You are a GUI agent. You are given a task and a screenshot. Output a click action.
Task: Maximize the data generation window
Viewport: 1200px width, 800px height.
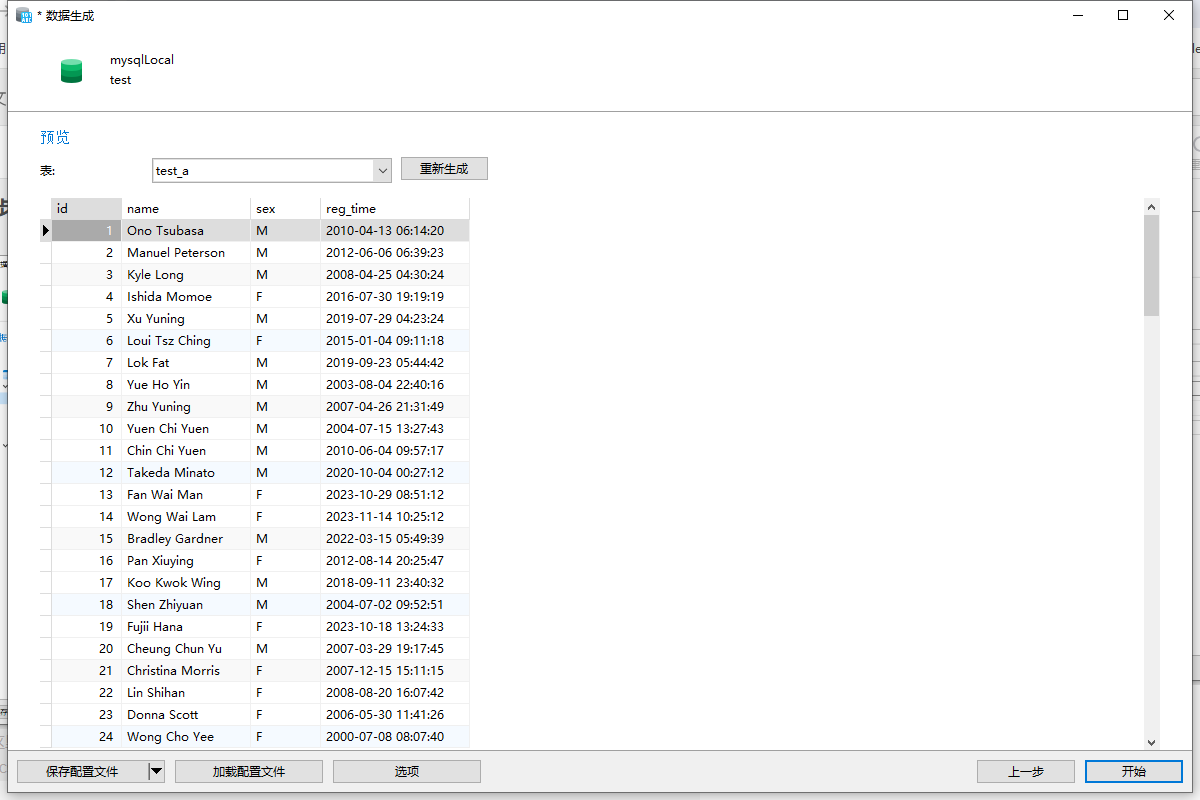pos(1123,15)
